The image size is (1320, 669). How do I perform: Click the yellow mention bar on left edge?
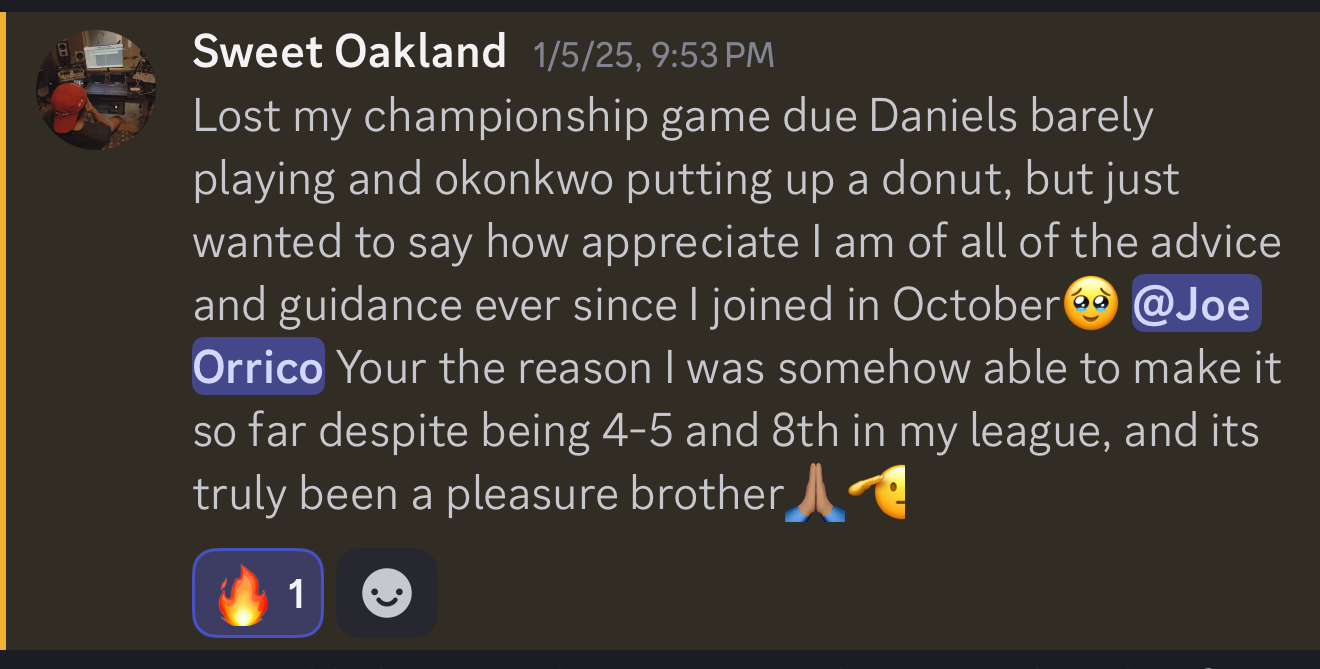(x=3, y=330)
